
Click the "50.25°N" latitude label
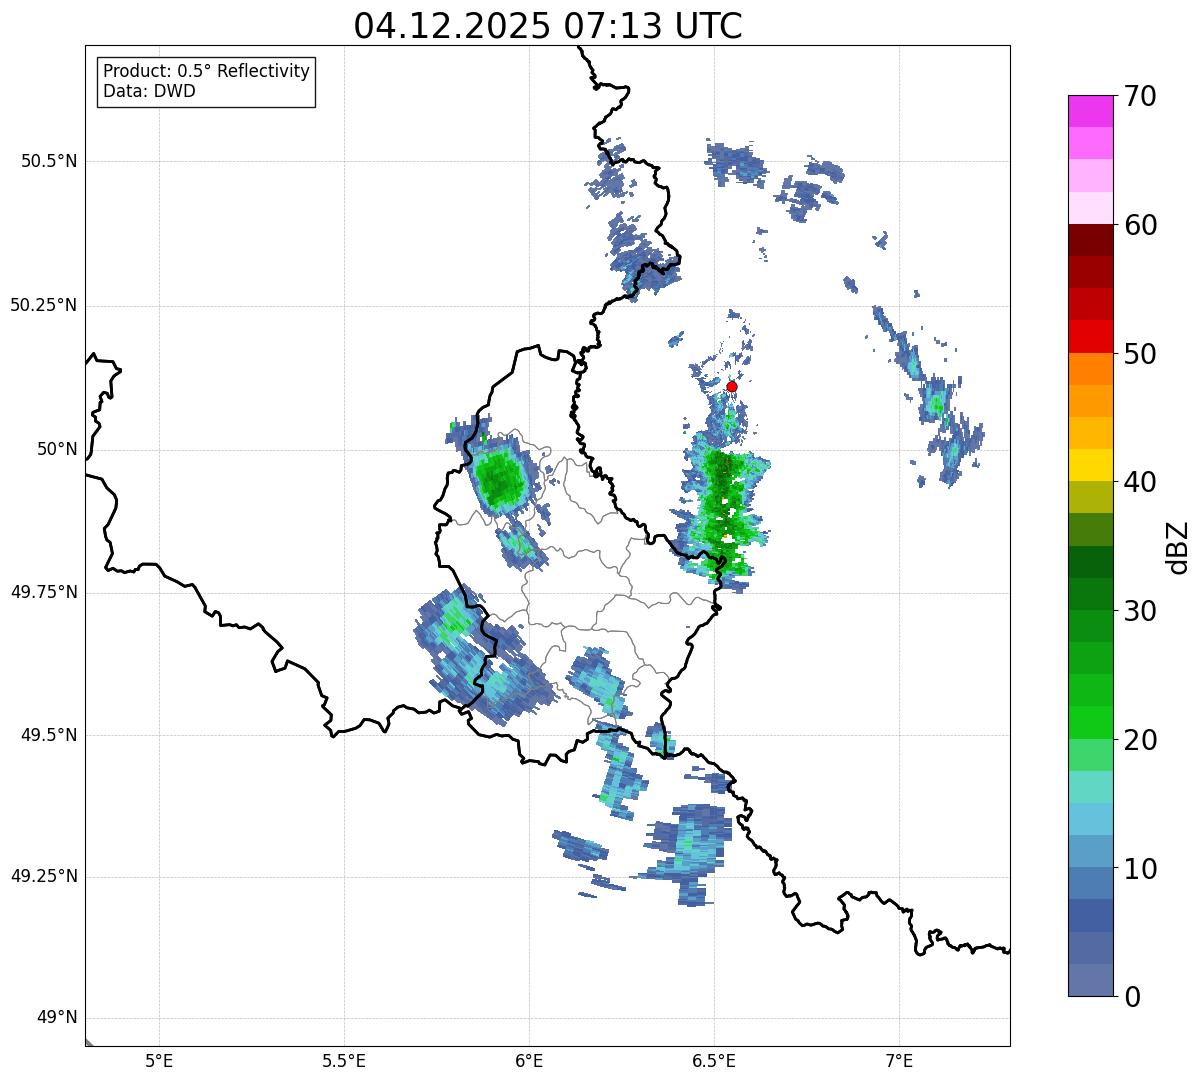coord(44,305)
